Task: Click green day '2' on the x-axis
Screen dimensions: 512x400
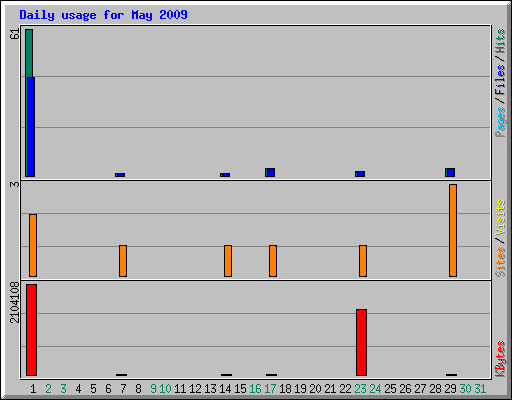Action: [48, 389]
